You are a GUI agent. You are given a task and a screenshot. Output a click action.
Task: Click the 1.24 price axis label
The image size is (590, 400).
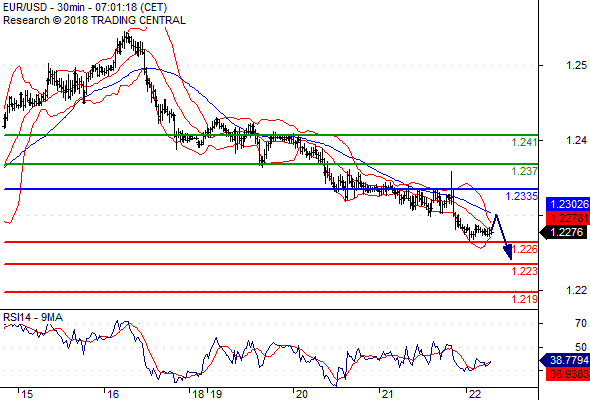576,140
